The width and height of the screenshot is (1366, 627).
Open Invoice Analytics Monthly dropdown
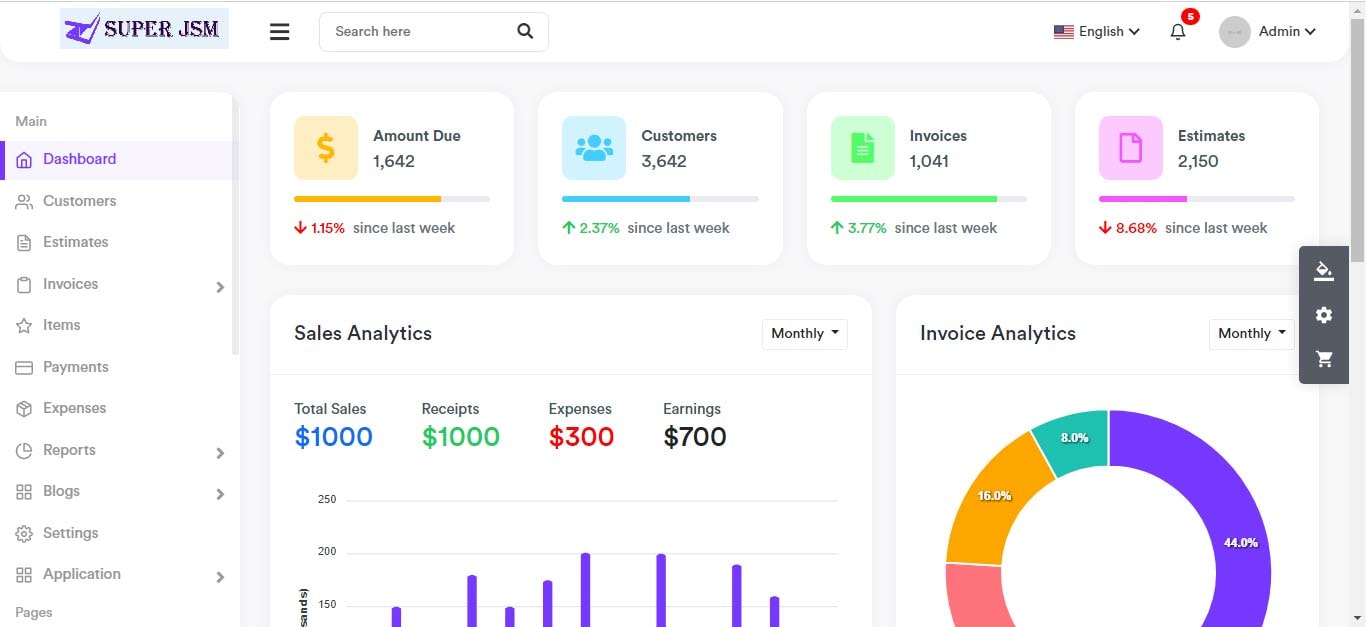click(1252, 334)
